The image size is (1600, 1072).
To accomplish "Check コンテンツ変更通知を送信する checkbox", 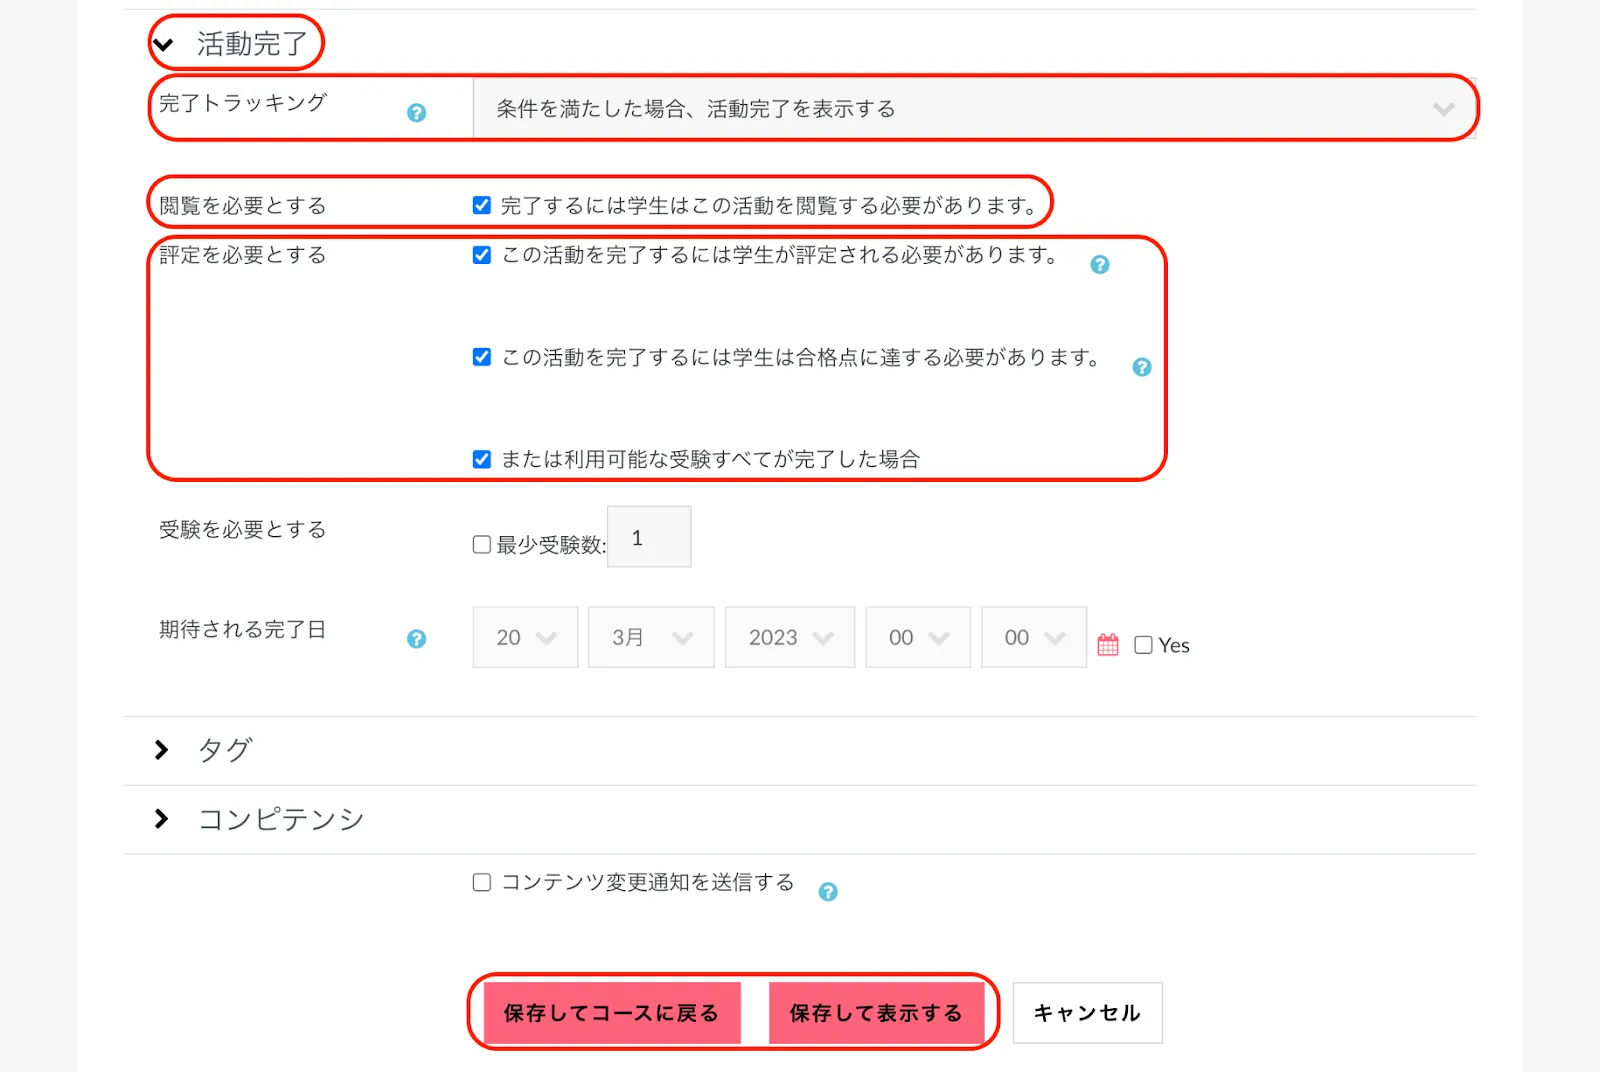I will [x=482, y=882].
